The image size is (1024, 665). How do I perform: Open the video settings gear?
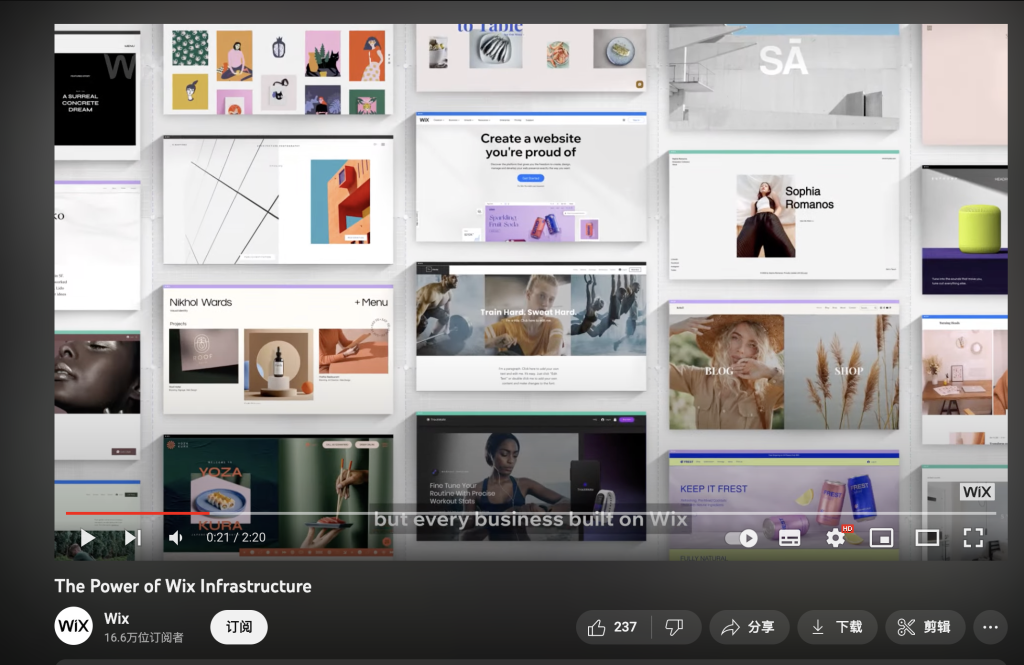point(835,538)
